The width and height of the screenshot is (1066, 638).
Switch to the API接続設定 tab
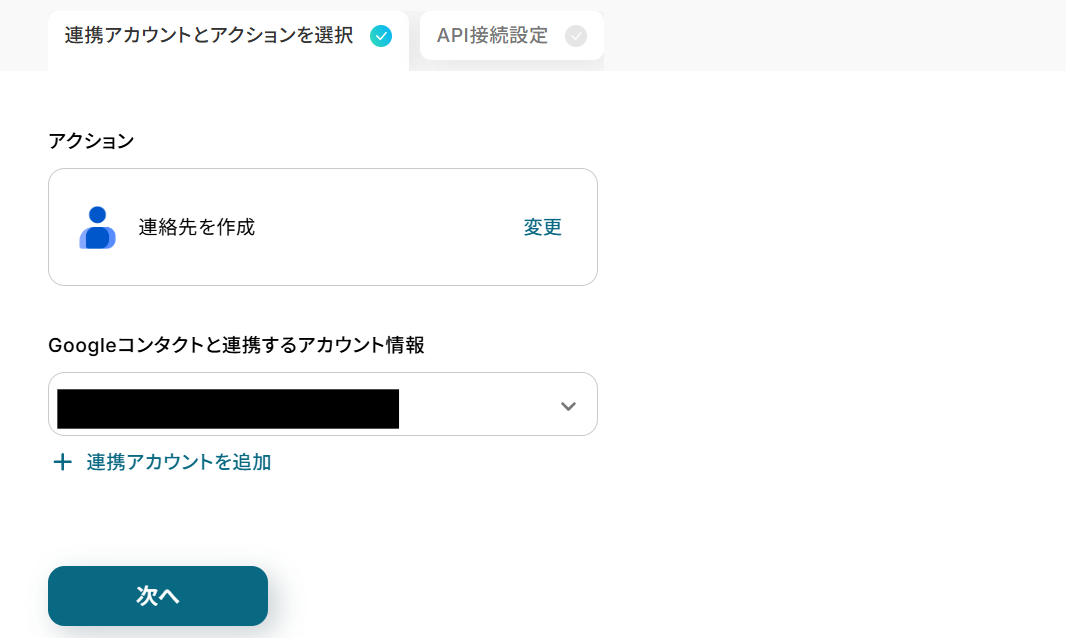click(511, 36)
